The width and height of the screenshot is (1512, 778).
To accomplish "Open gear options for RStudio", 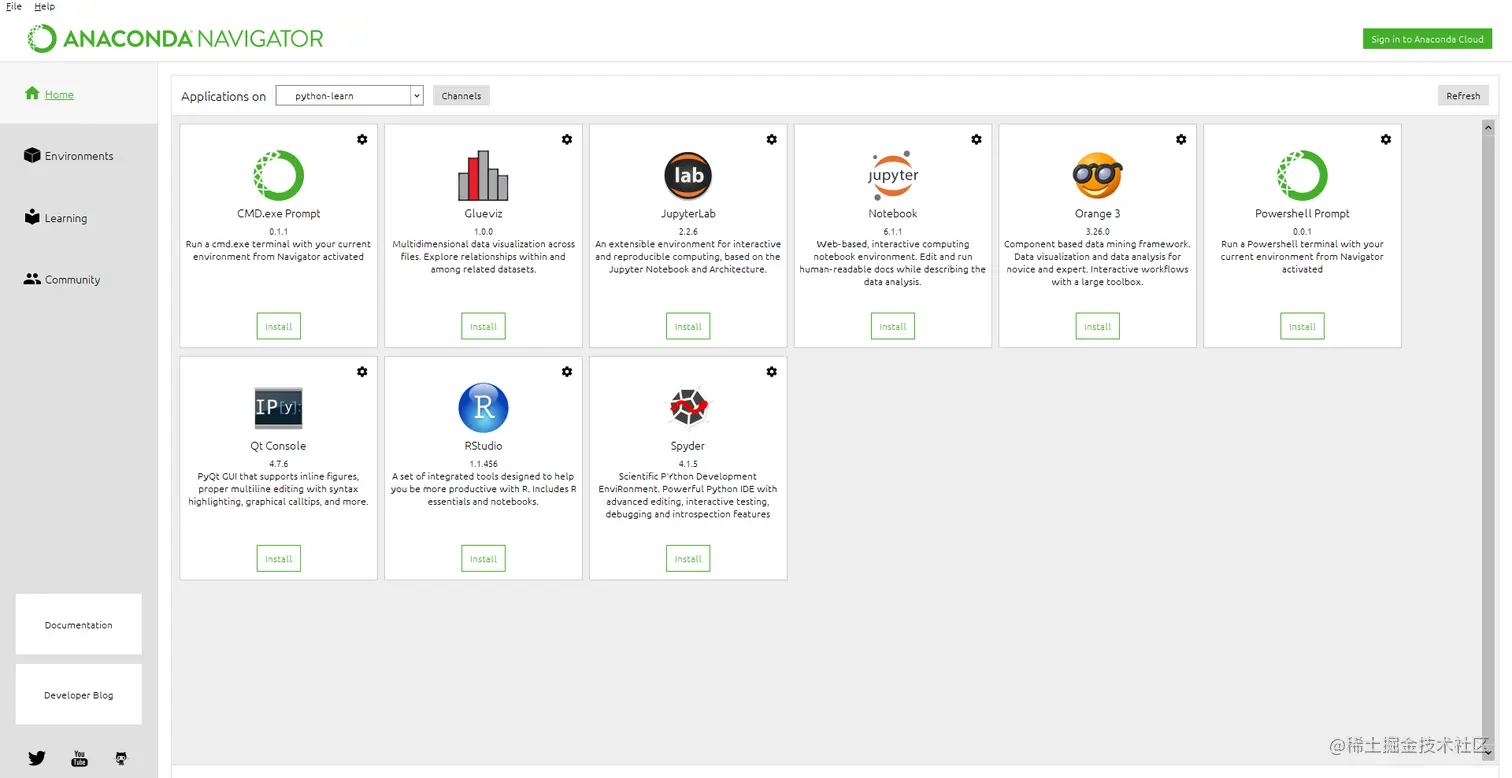I will click(x=567, y=372).
